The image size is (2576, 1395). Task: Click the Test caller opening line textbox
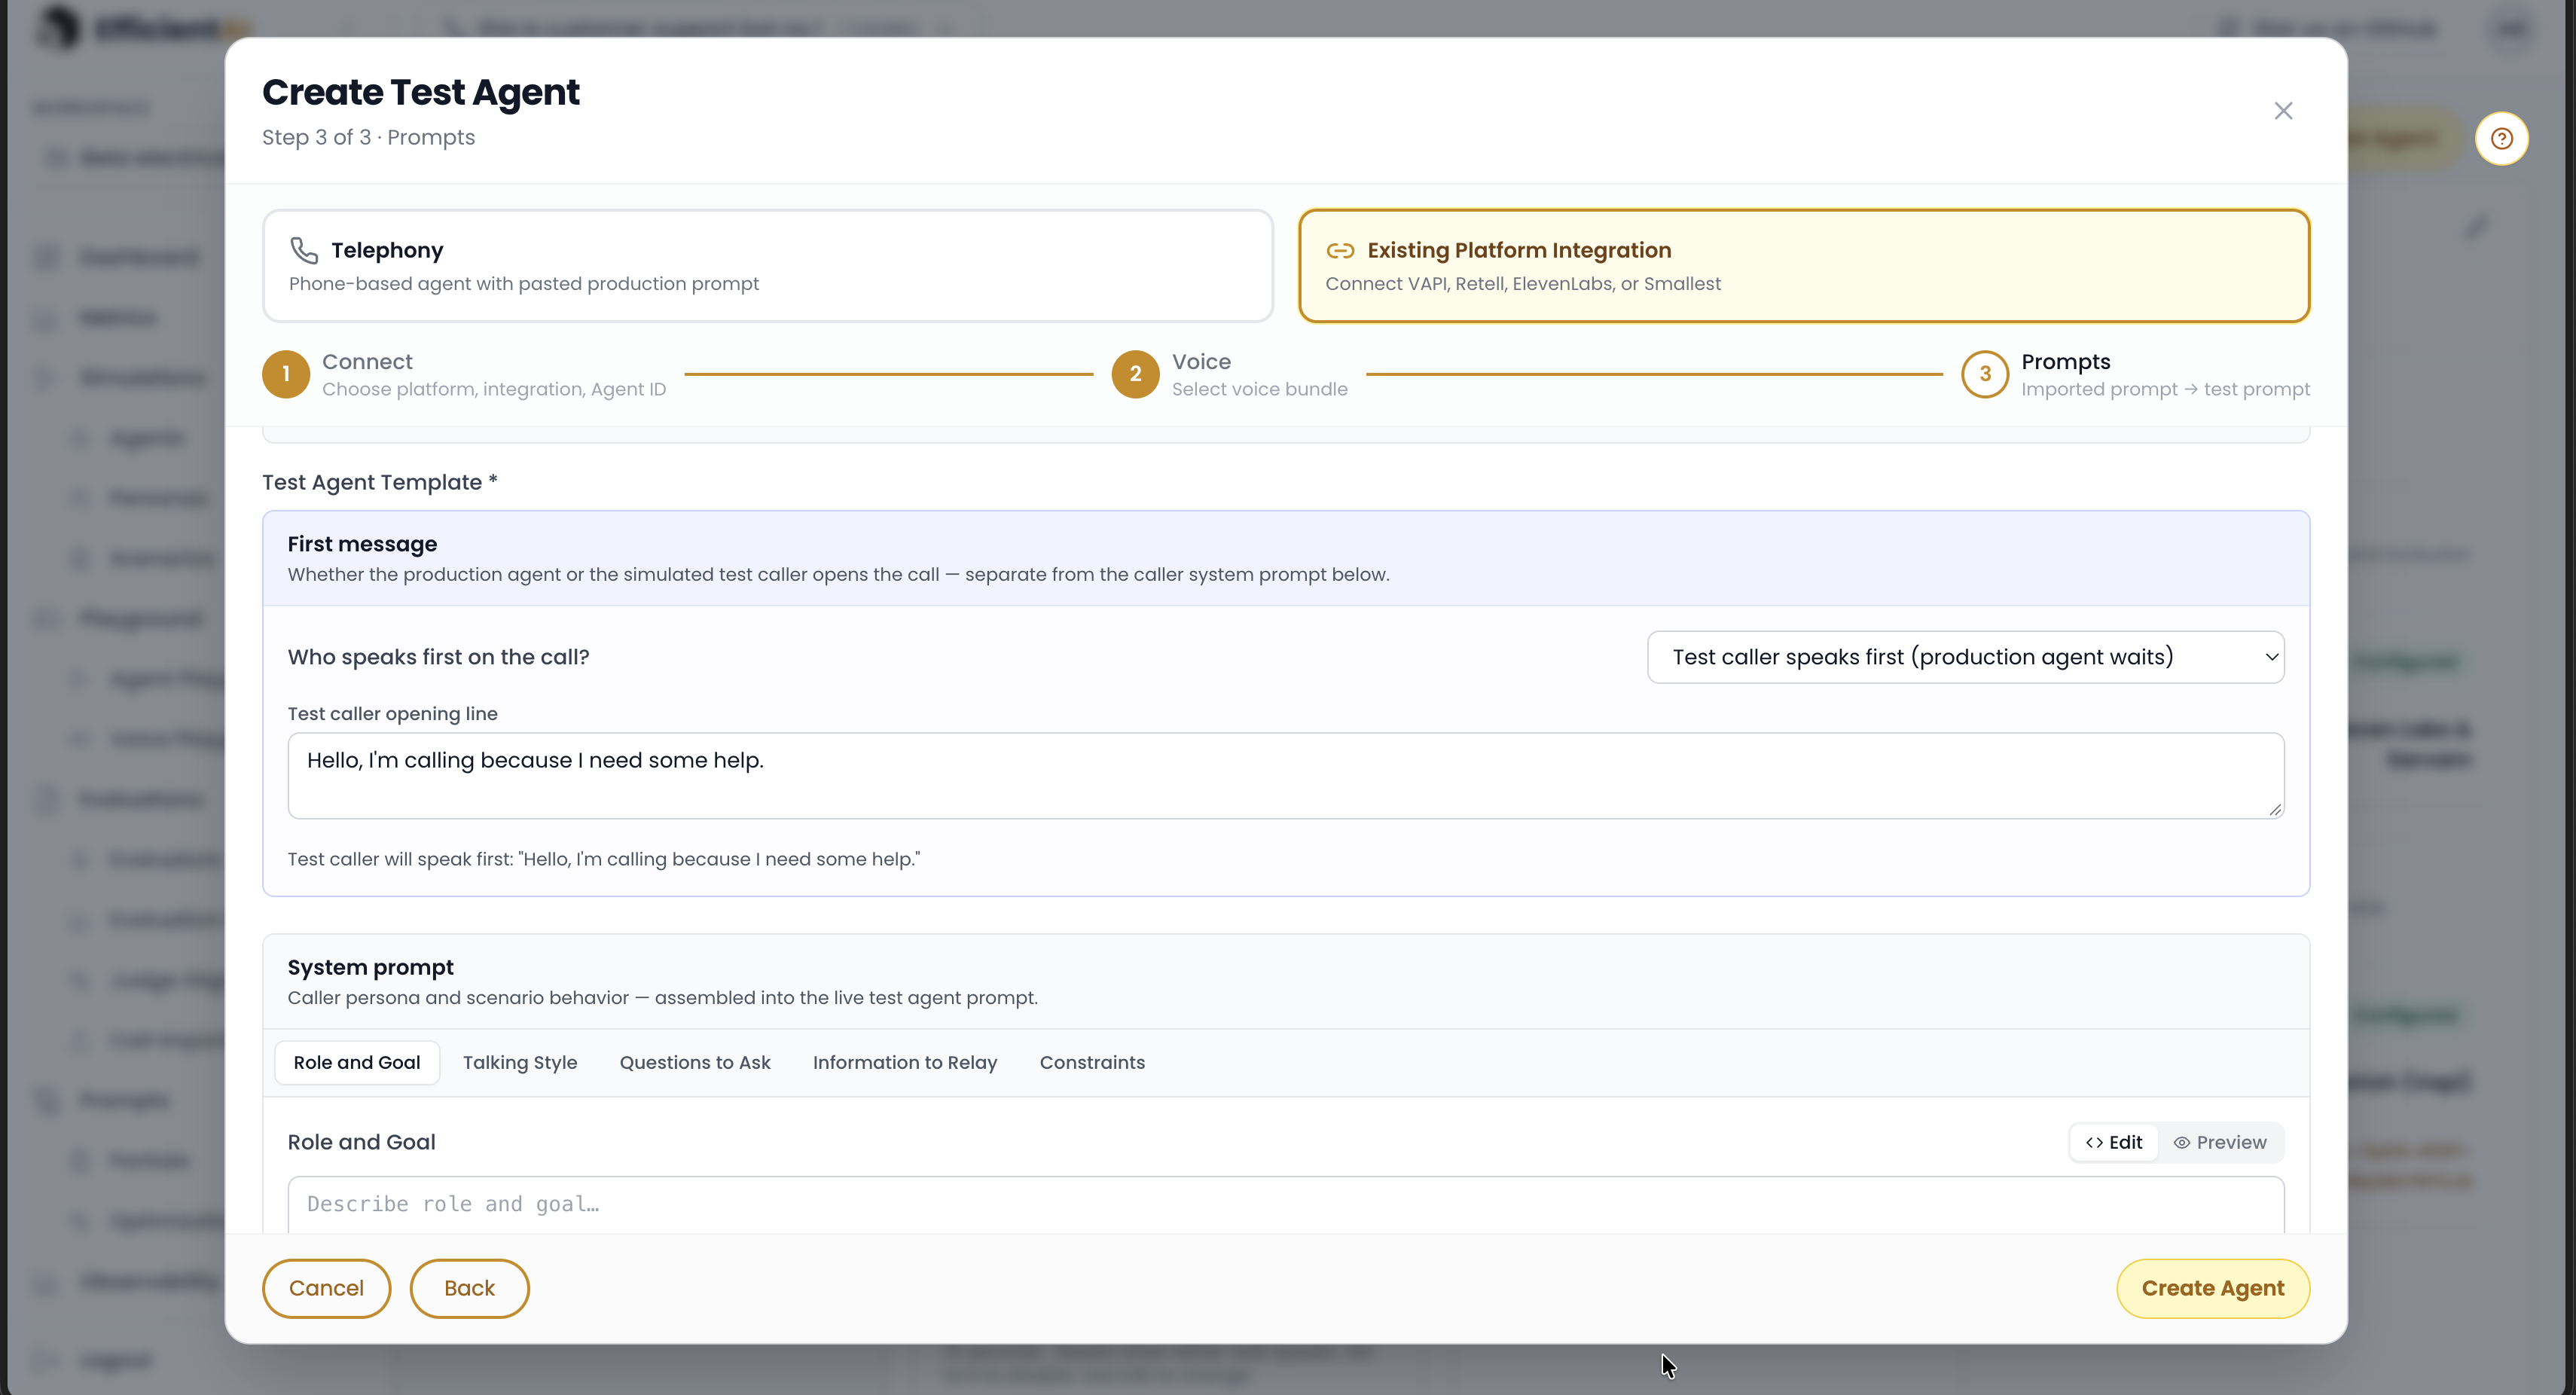click(1285, 776)
